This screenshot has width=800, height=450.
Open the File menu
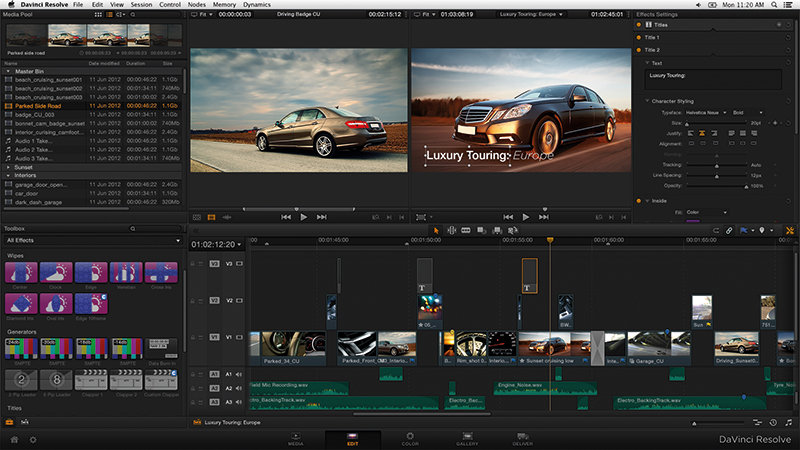point(78,4)
